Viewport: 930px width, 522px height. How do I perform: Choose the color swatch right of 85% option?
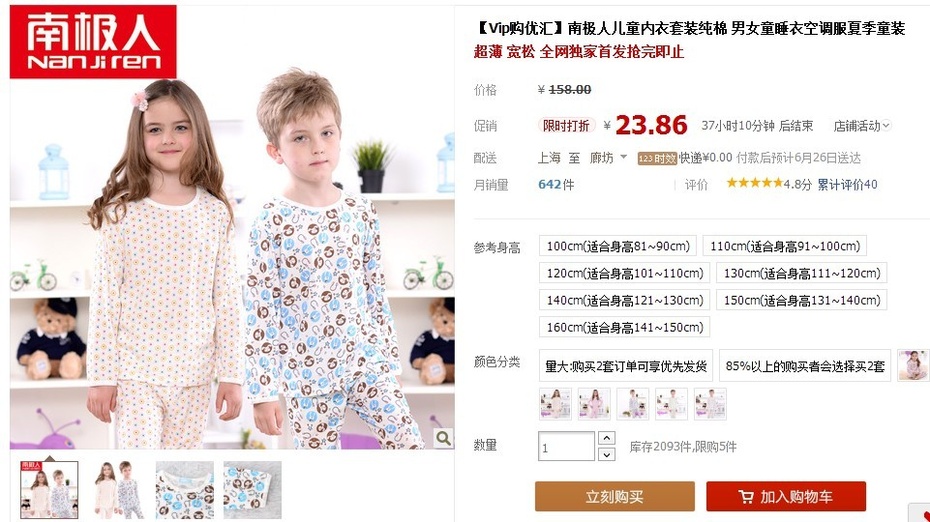point(914,365)
